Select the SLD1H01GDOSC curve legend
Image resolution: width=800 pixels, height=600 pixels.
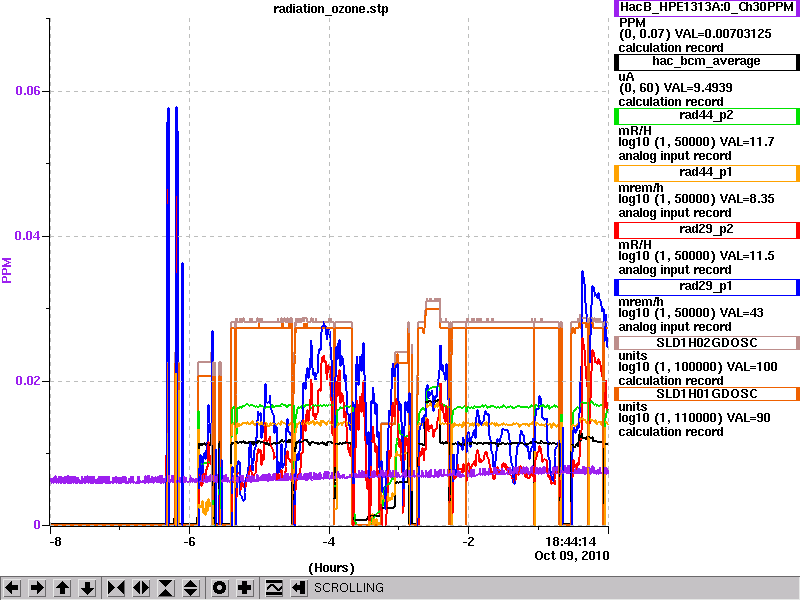(707, 394)
